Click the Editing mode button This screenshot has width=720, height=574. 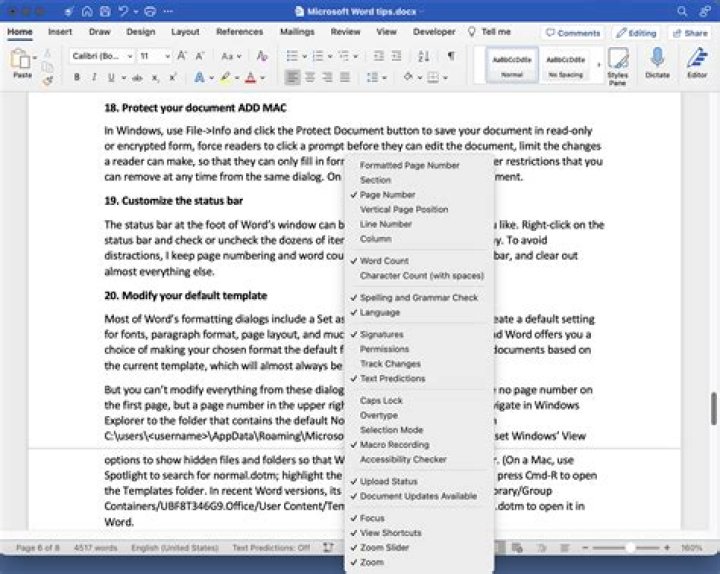(636, 33)
